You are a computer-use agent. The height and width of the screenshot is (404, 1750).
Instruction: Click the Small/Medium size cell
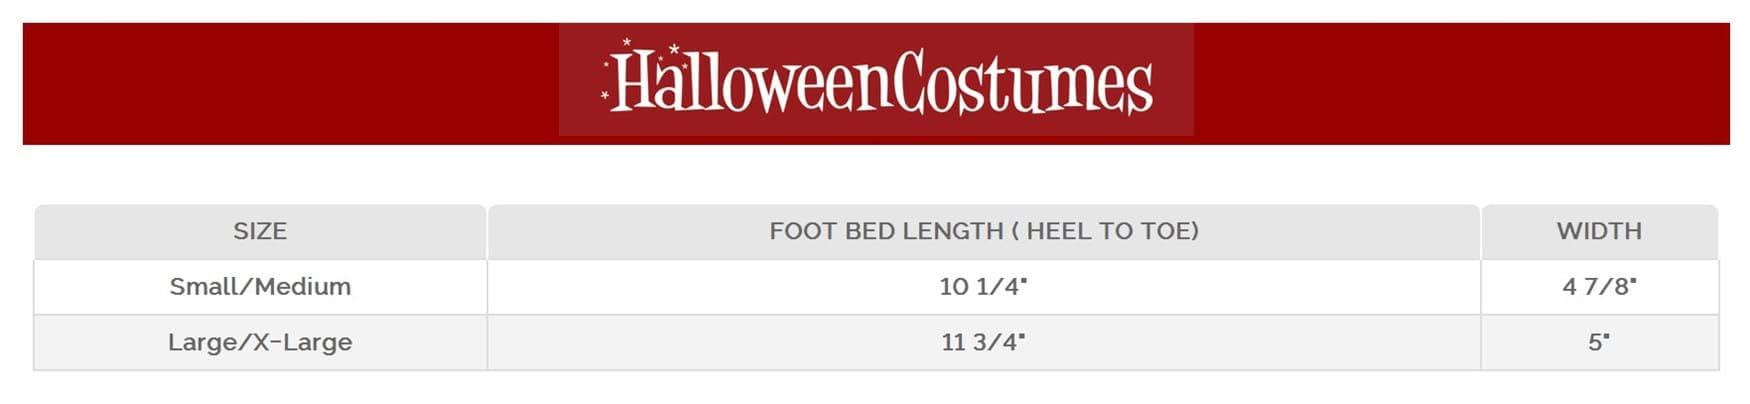click(x=260, y=287)
